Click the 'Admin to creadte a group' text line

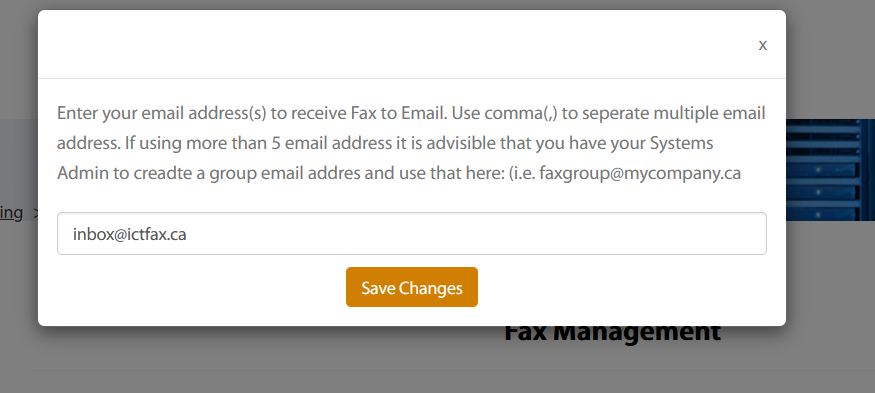(x=399, y=174)
